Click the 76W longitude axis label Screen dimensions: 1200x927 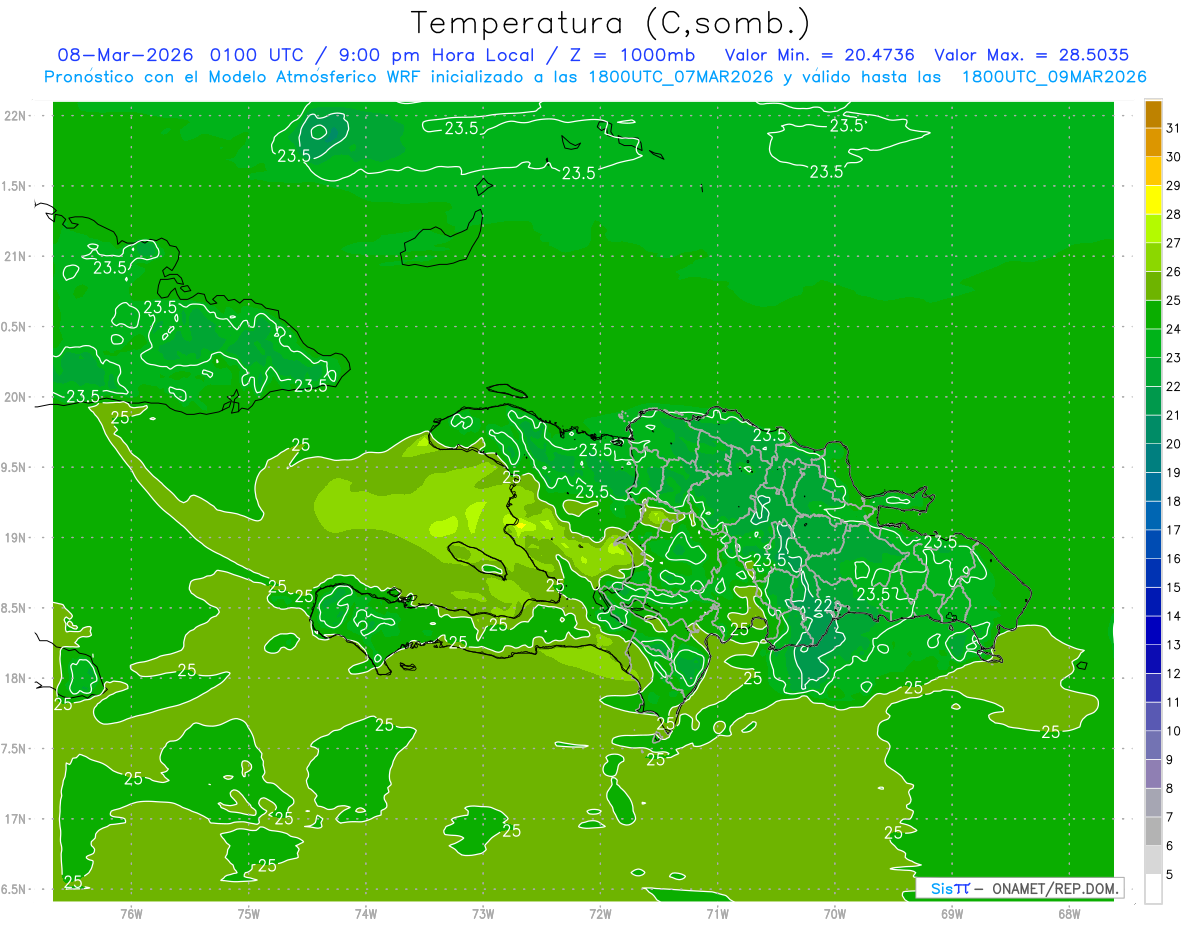point(131,913)
